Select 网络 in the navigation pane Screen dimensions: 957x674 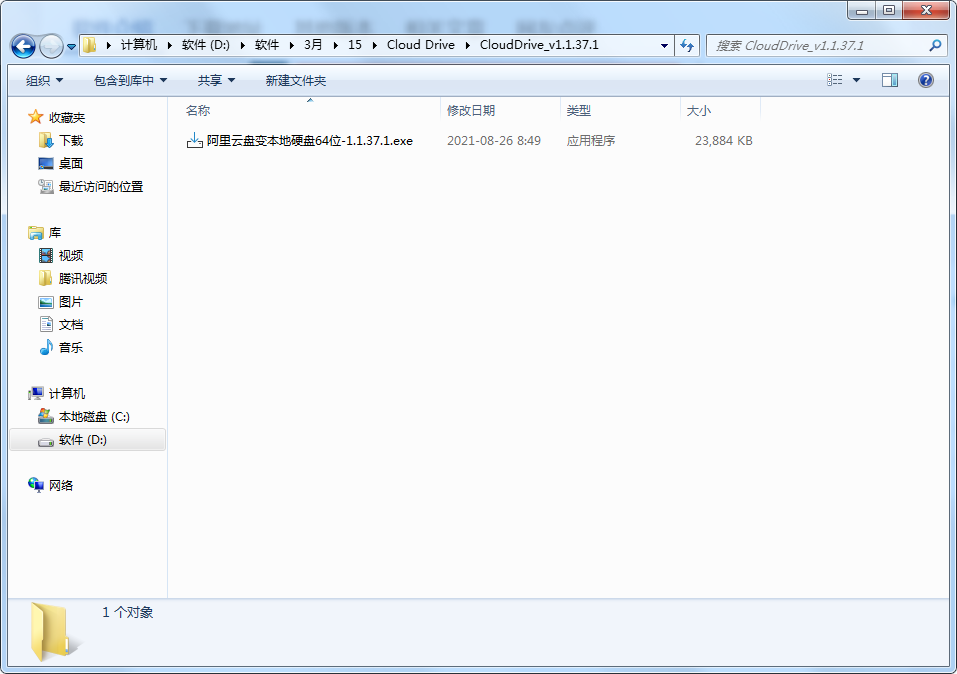(x=61, y=485)
